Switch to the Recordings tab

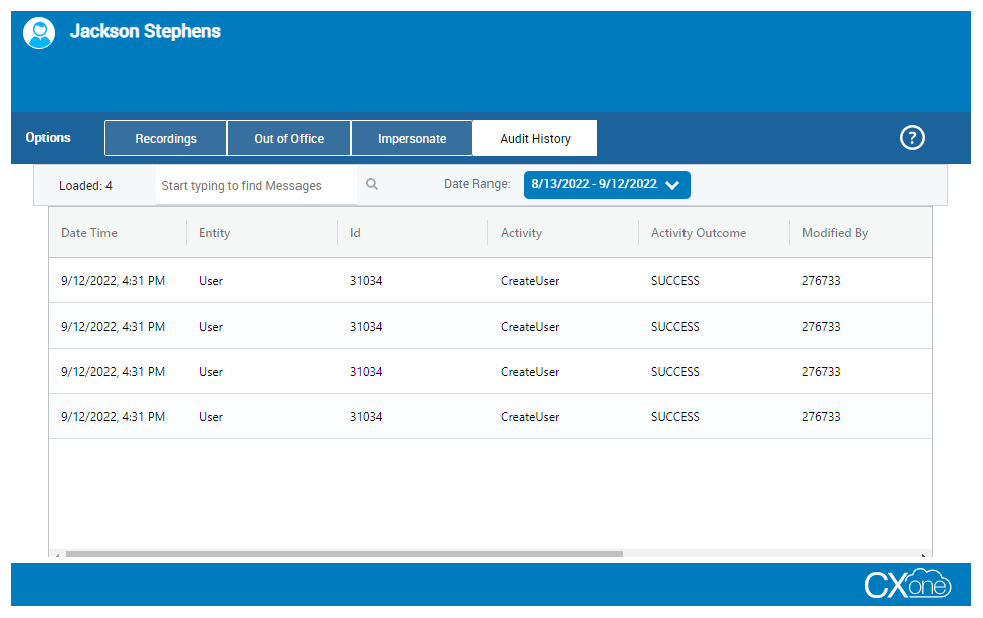(x=166, y=139)
